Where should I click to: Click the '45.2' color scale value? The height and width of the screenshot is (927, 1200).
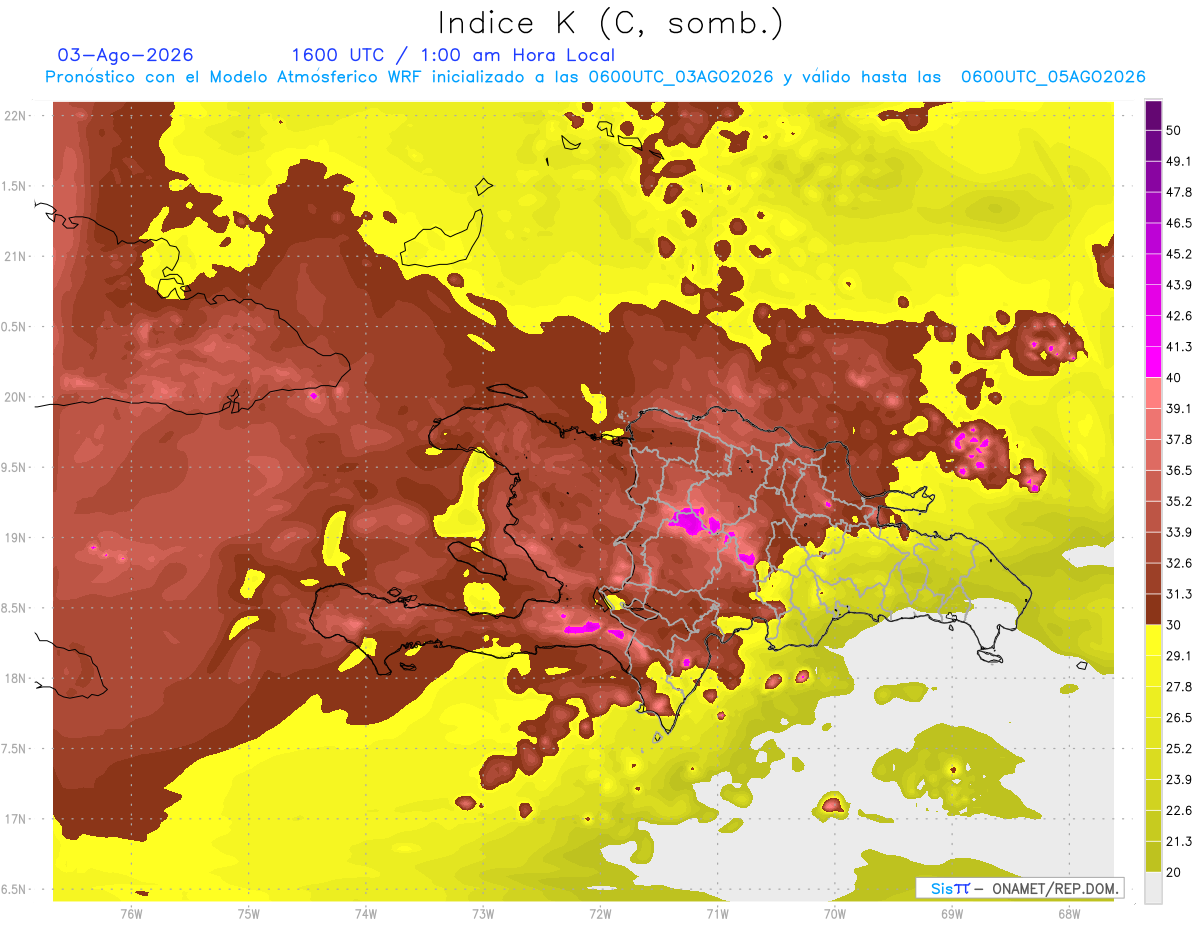pos(1179,254)
